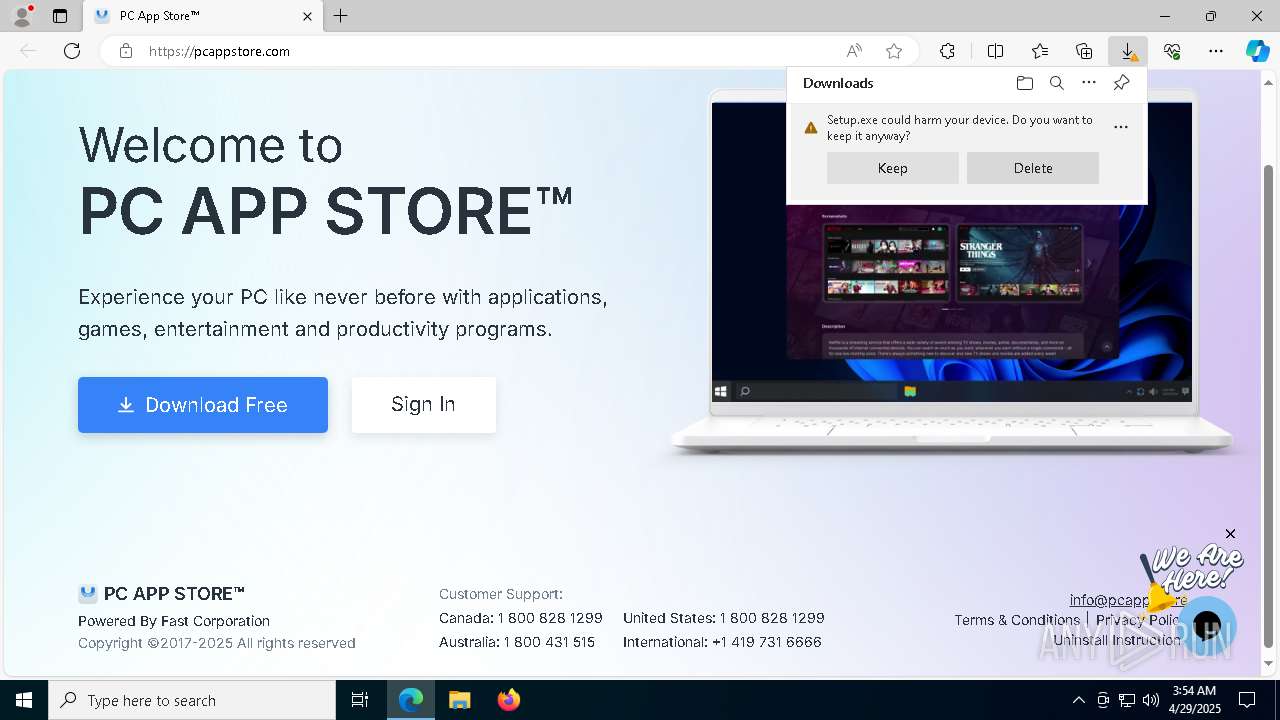Click the network tray icon
The image size is (1280, 720).
[x=1127, y=700]
